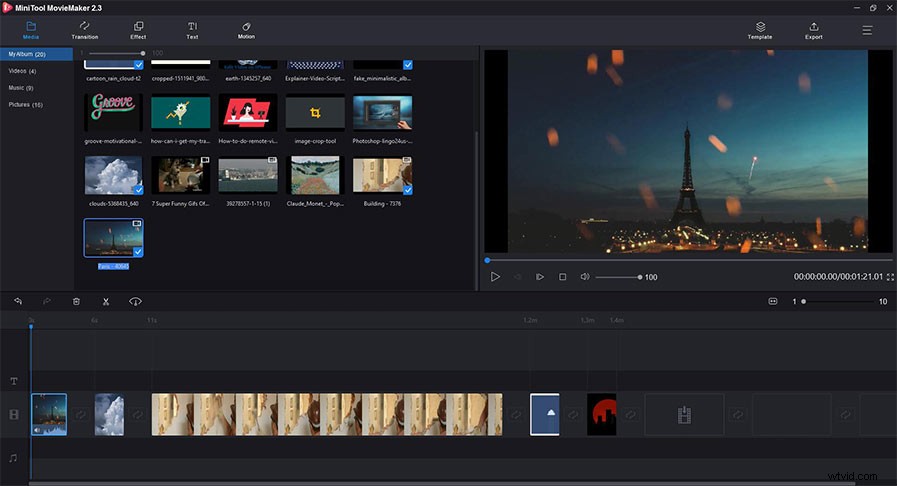Play the preview video

click(x=495, y=277)
